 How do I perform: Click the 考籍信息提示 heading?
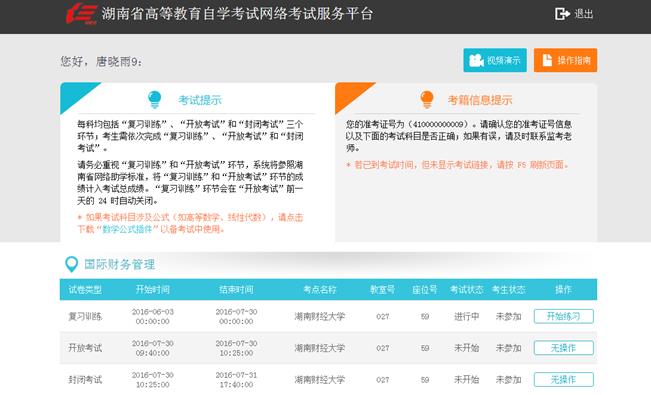point(480,100)
